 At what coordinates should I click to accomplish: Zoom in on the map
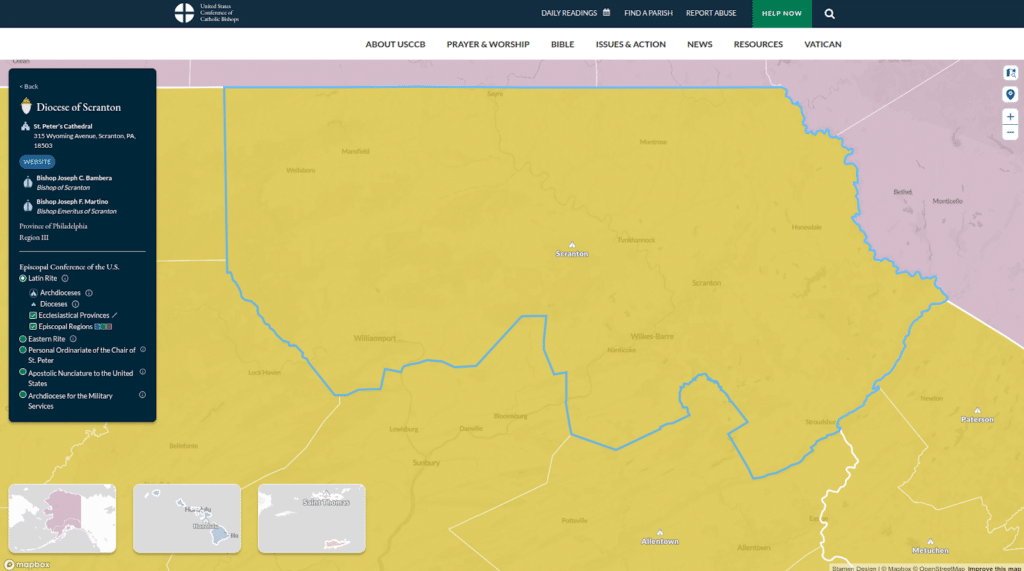click(x=1010, y=117)
